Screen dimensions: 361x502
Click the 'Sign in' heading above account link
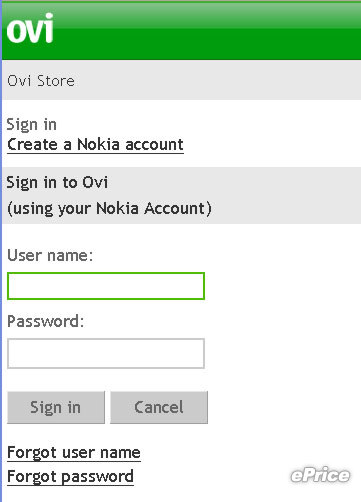pos(32,125)
